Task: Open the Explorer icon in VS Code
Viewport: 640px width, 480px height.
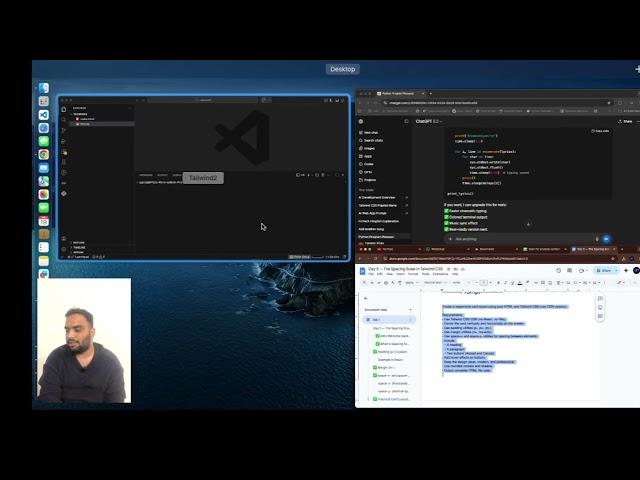Action: click(64, 108)
